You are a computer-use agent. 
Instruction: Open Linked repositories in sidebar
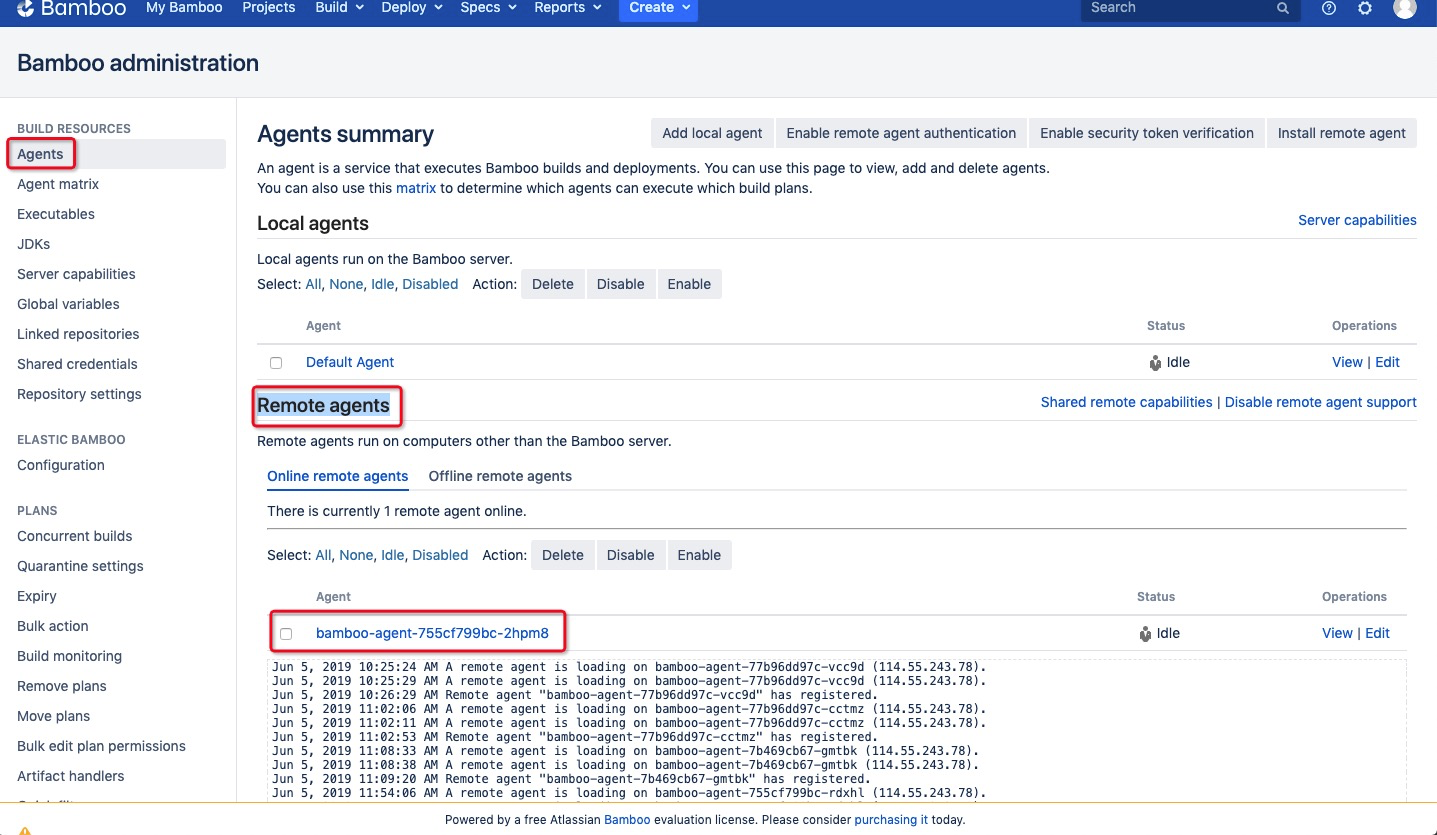tap(78, 334)
